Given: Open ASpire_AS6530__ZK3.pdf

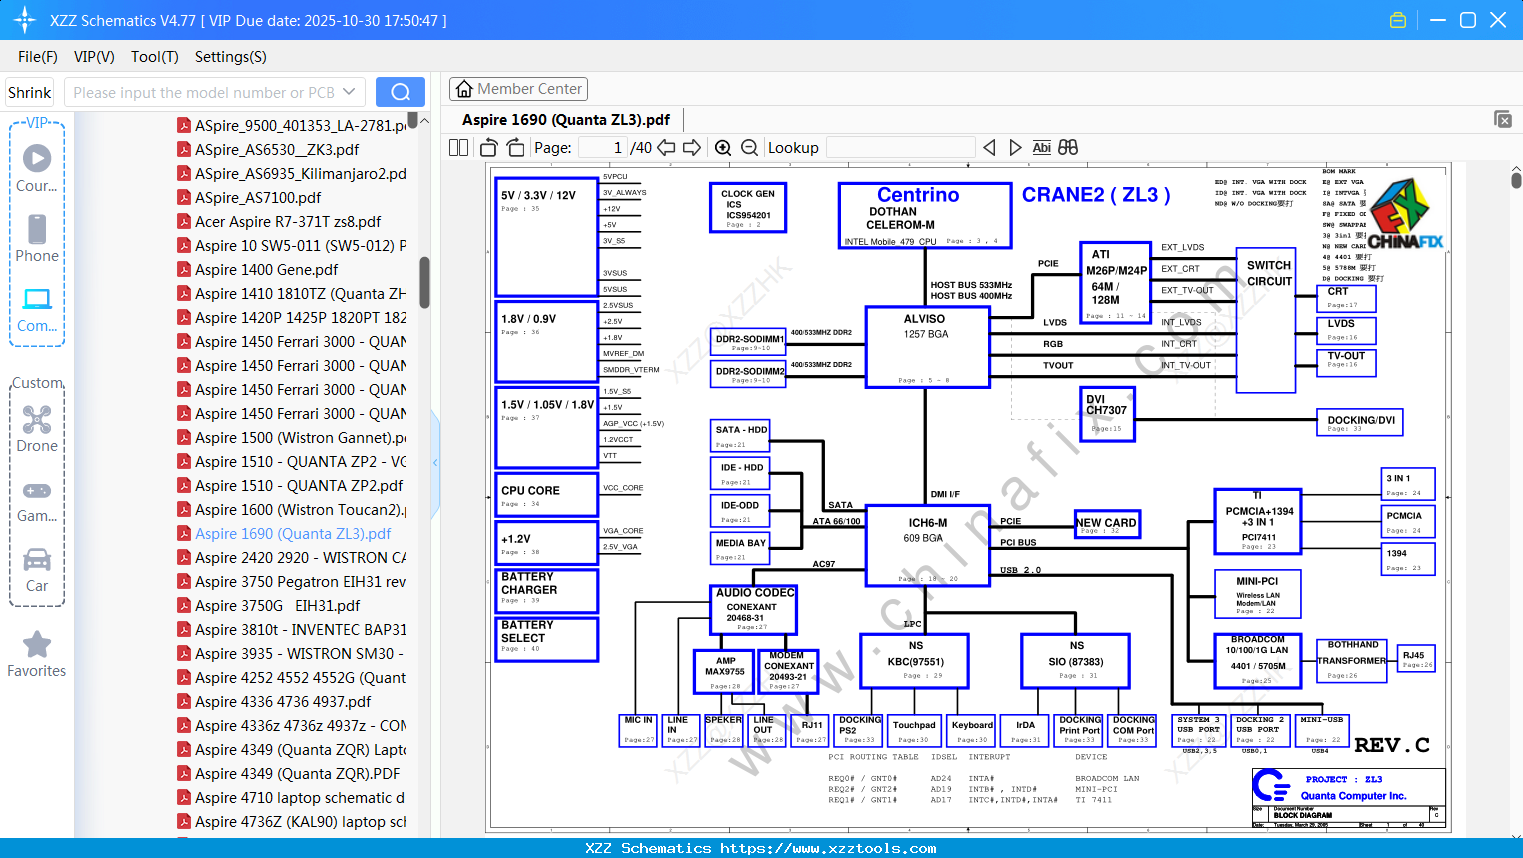Looking at the screenshot, I should [x=277, y=149].
